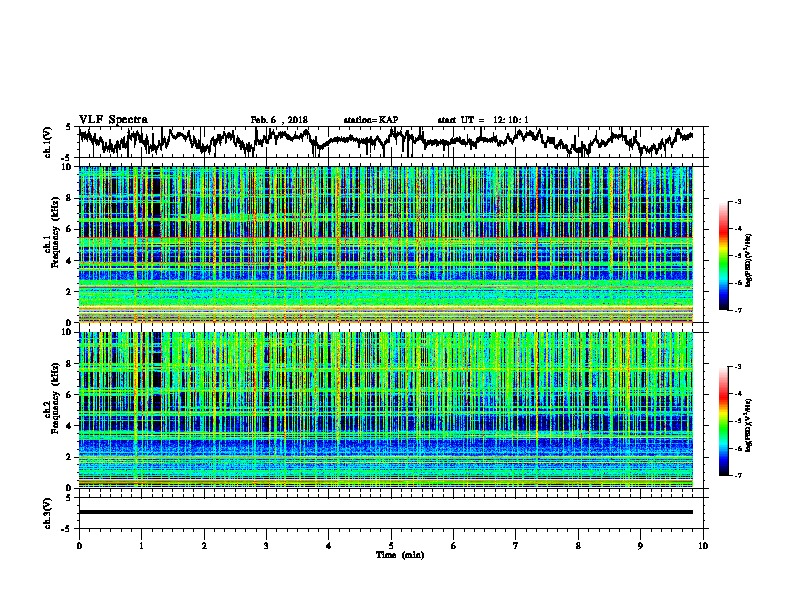Click the "-5" tick of ch.3(V) axis
Image resolution: width=792 pixels, height=612 pixels.
68,529
